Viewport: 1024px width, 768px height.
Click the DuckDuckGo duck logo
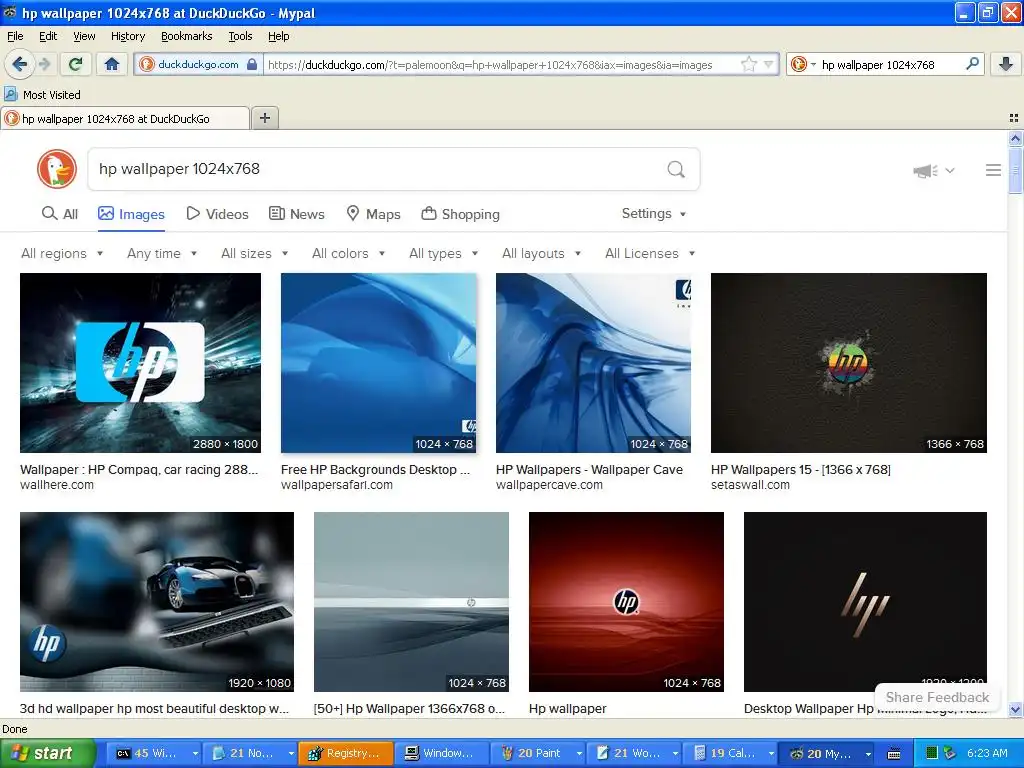coord(57,168)
